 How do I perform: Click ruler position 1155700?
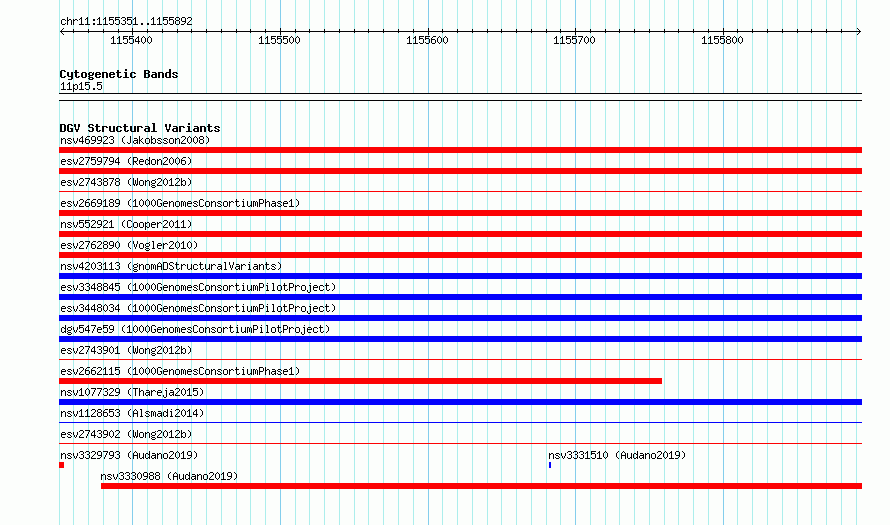(574, 40)
